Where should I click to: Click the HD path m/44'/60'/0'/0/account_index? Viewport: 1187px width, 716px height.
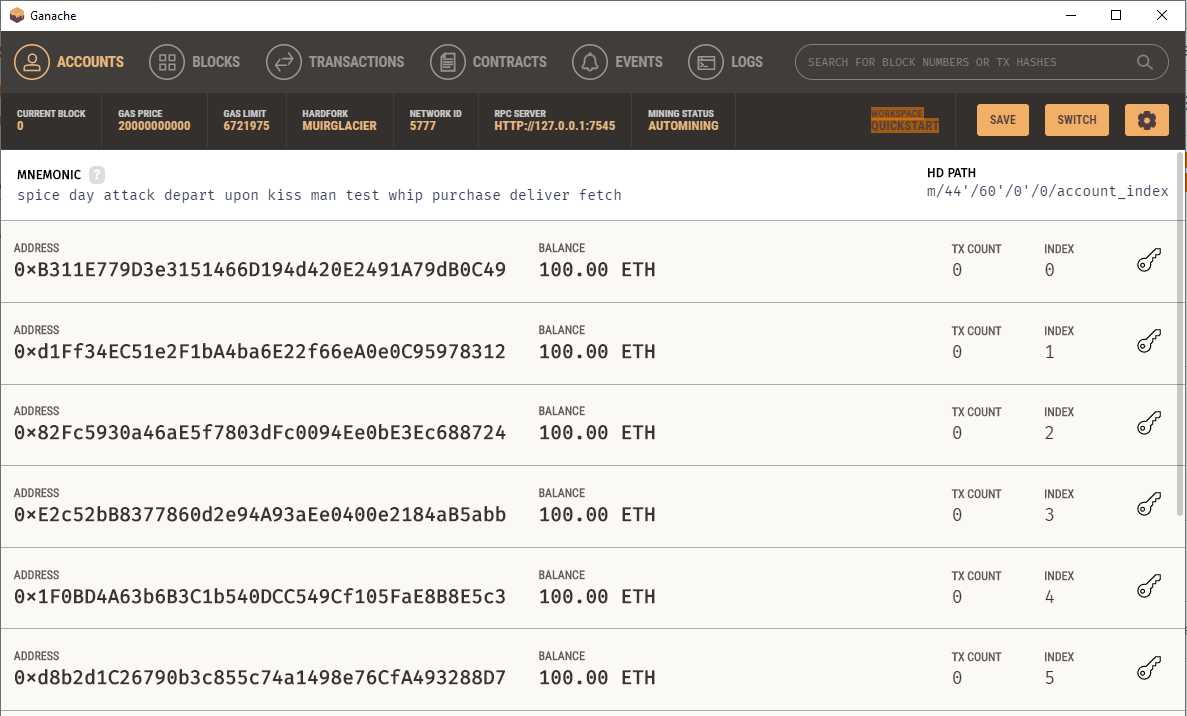[x=1047, y=191]
